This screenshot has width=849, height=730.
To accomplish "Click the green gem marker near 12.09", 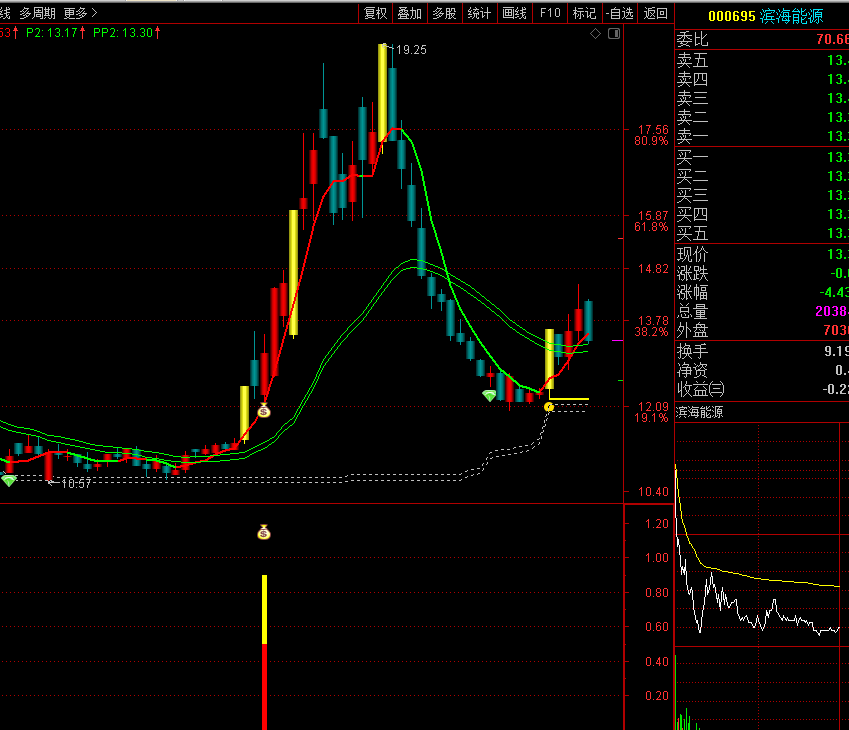I will tap(489, 396).
